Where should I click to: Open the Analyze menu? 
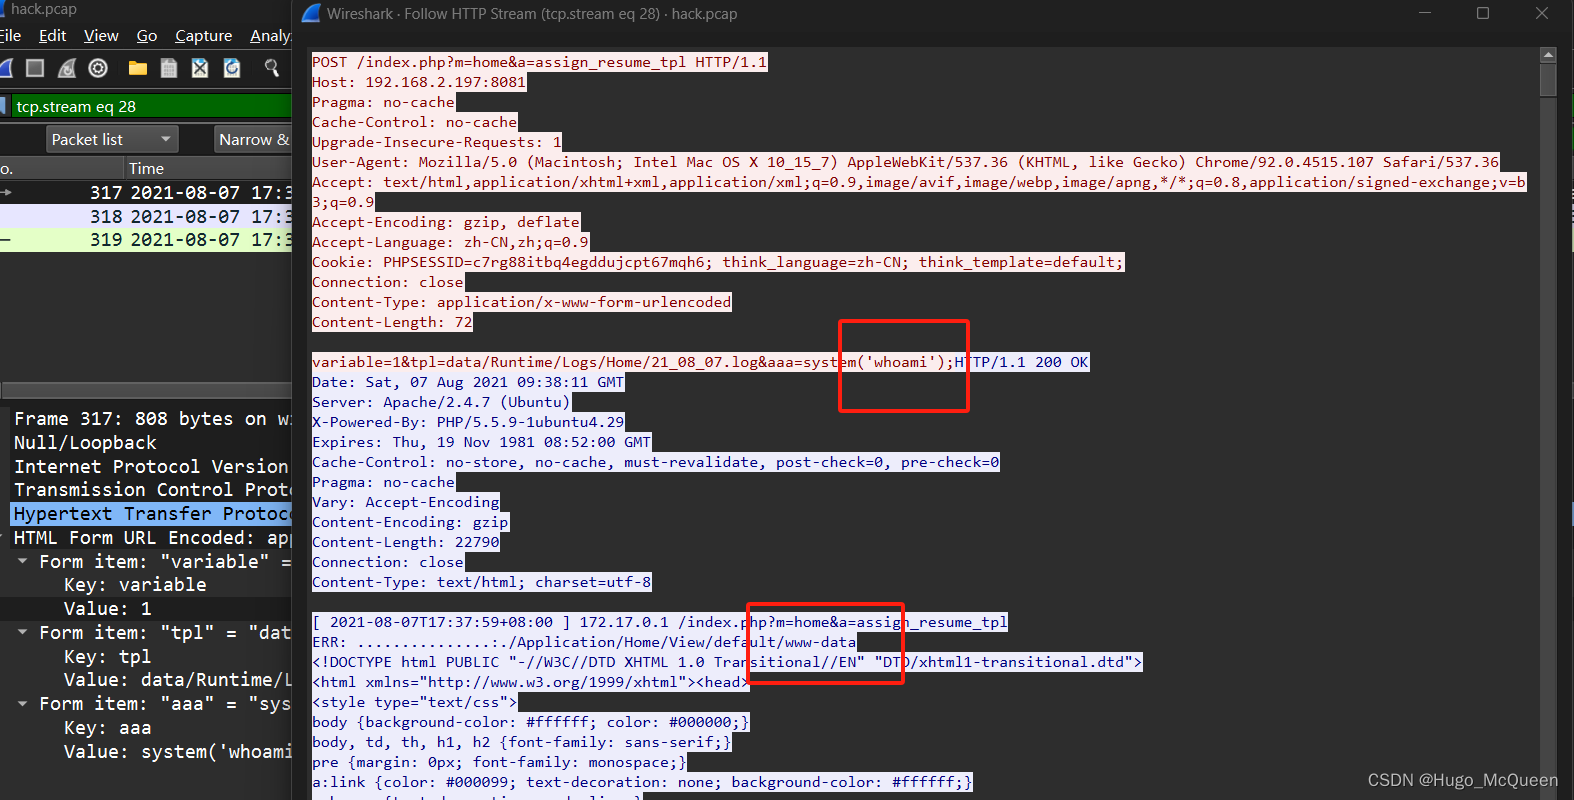270,36
